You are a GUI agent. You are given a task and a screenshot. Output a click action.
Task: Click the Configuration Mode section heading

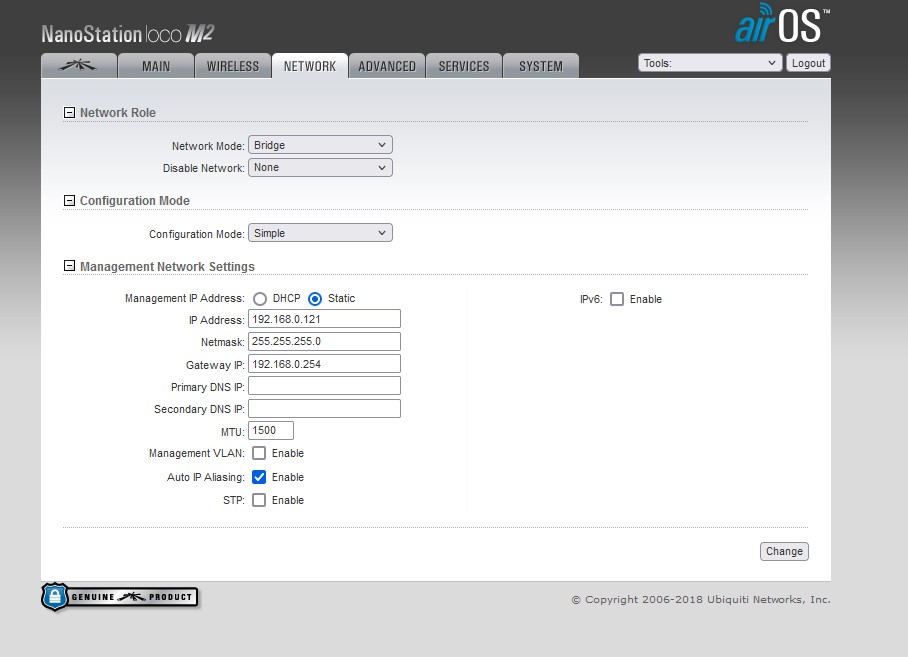135,200
